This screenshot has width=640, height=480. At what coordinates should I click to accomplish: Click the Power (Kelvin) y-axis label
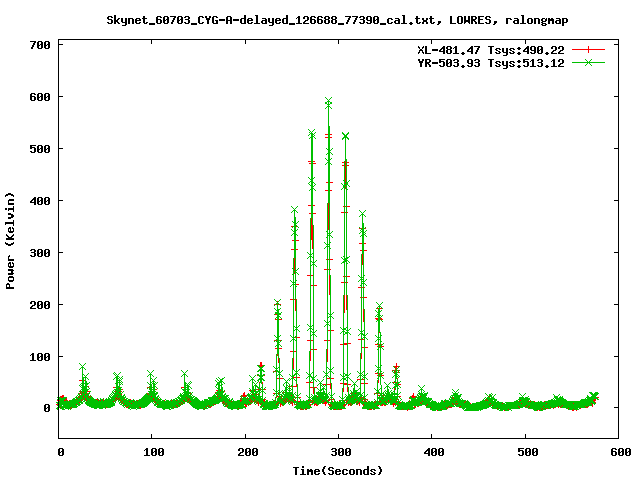coord(10,241)
